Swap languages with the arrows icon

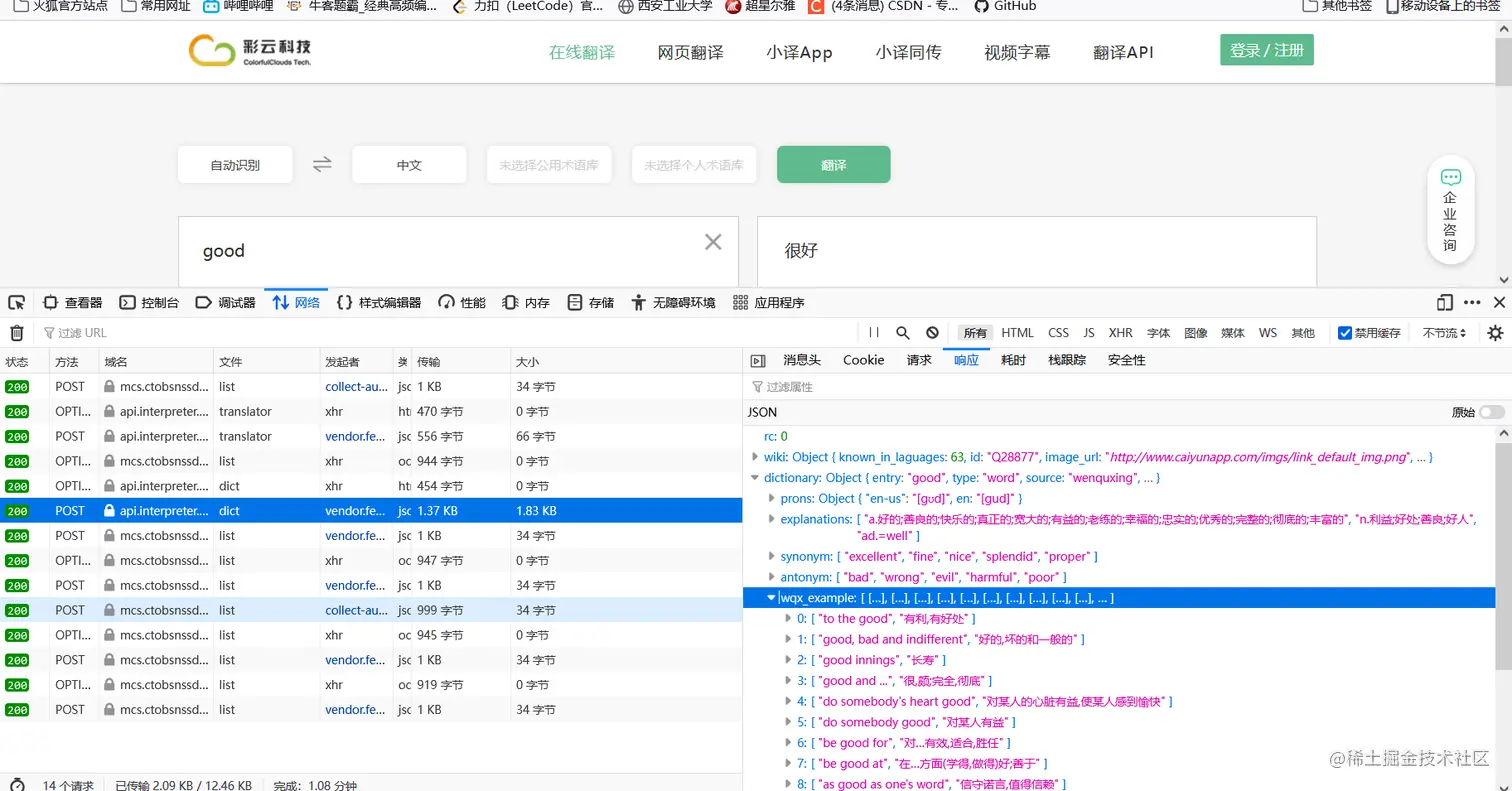click(x=322, y=165)
